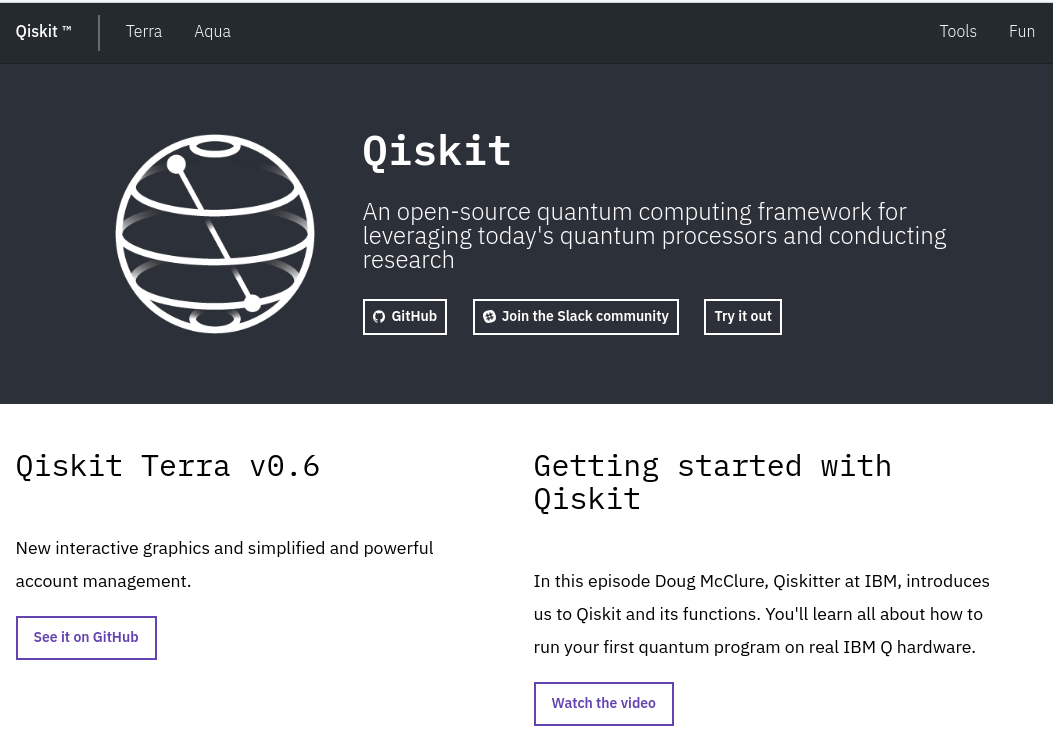This screenshot has height=744, width=1053.
Task: Click 'Watch the video' button
Action: [604, 704]
